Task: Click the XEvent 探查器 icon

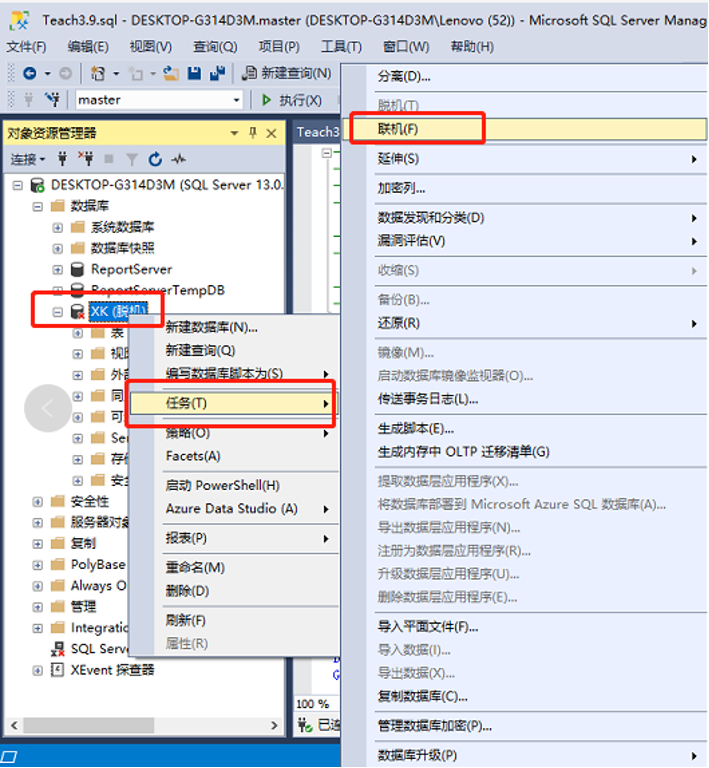Action: click(x=58, y=670)
